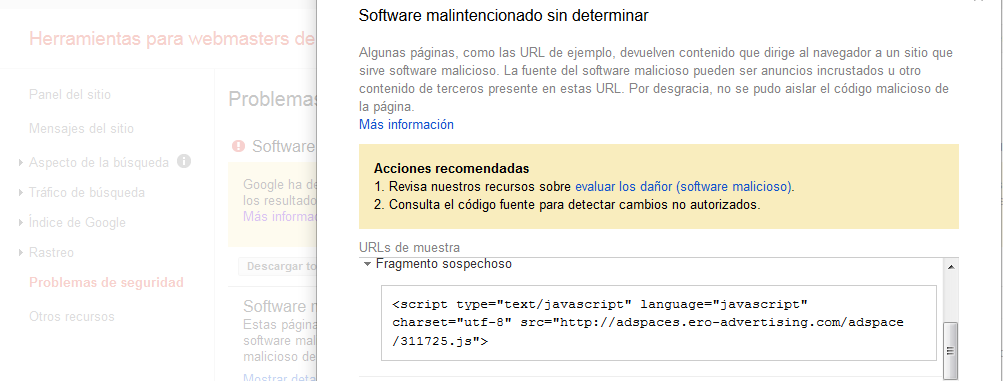Click the info icon beside Aspecto de la búsqueda
This screenshot has width=1003, height=381.
click(x=184, y=161)
